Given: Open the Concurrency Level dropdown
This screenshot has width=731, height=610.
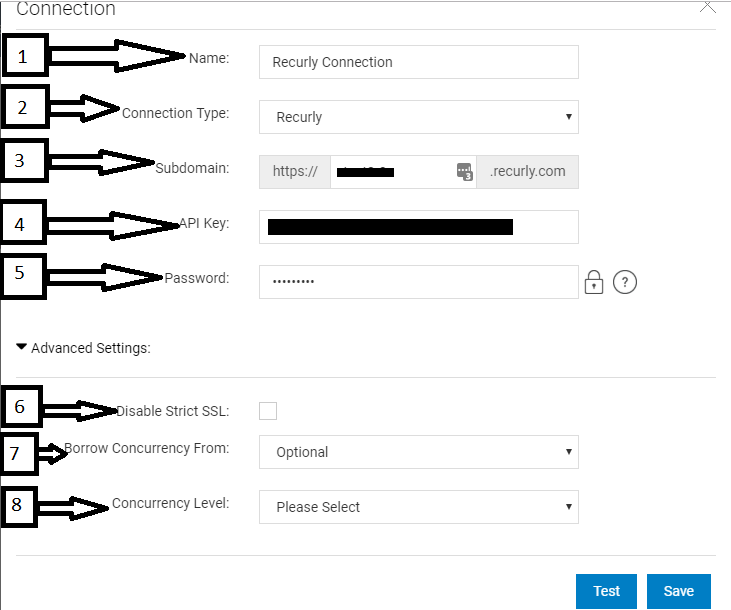Looking at the screenshot, I should [419, 507].
